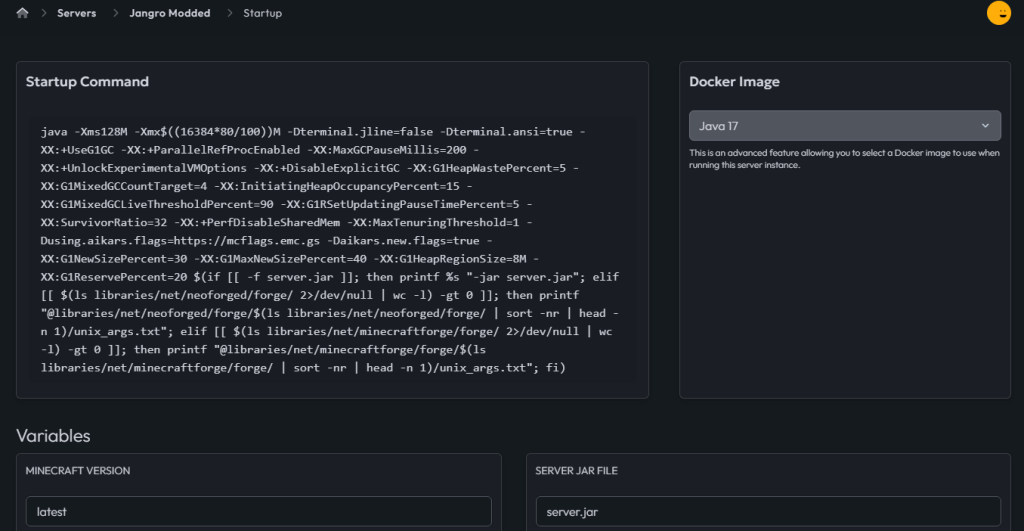
Task: Click the 'Startup Command' heading
Action: pyautogui.click(x=88, y=82)
